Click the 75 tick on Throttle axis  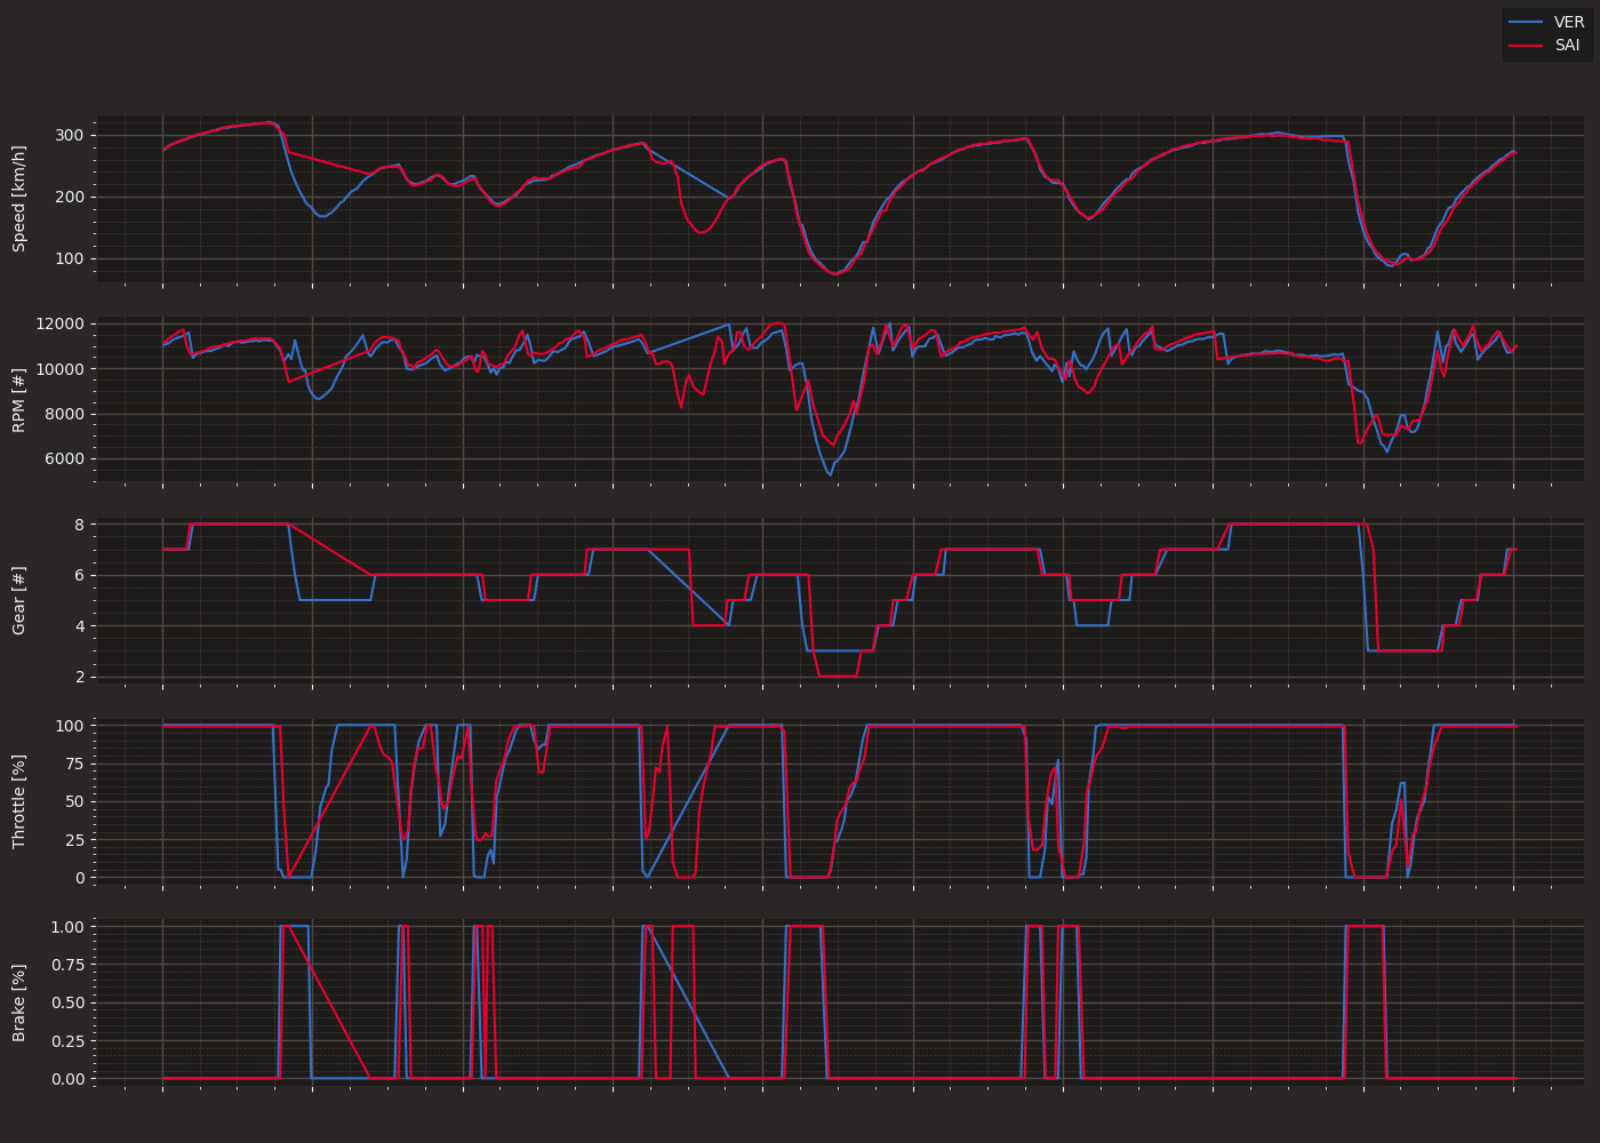click(74, 764)
